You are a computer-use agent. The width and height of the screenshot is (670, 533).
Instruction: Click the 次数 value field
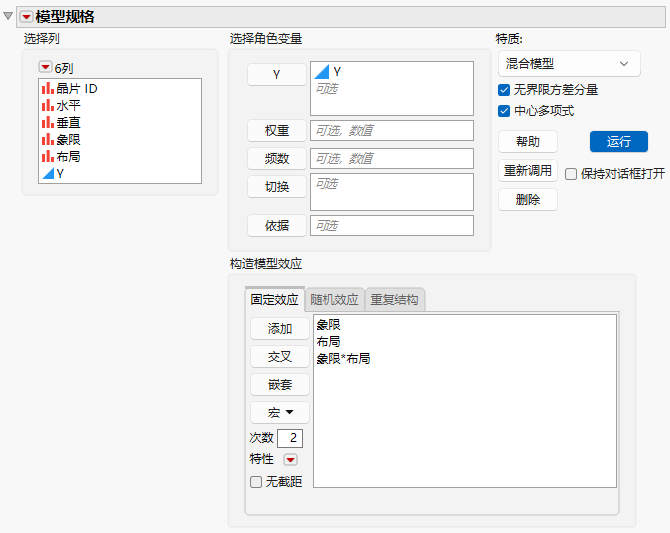tap(290, 438)
